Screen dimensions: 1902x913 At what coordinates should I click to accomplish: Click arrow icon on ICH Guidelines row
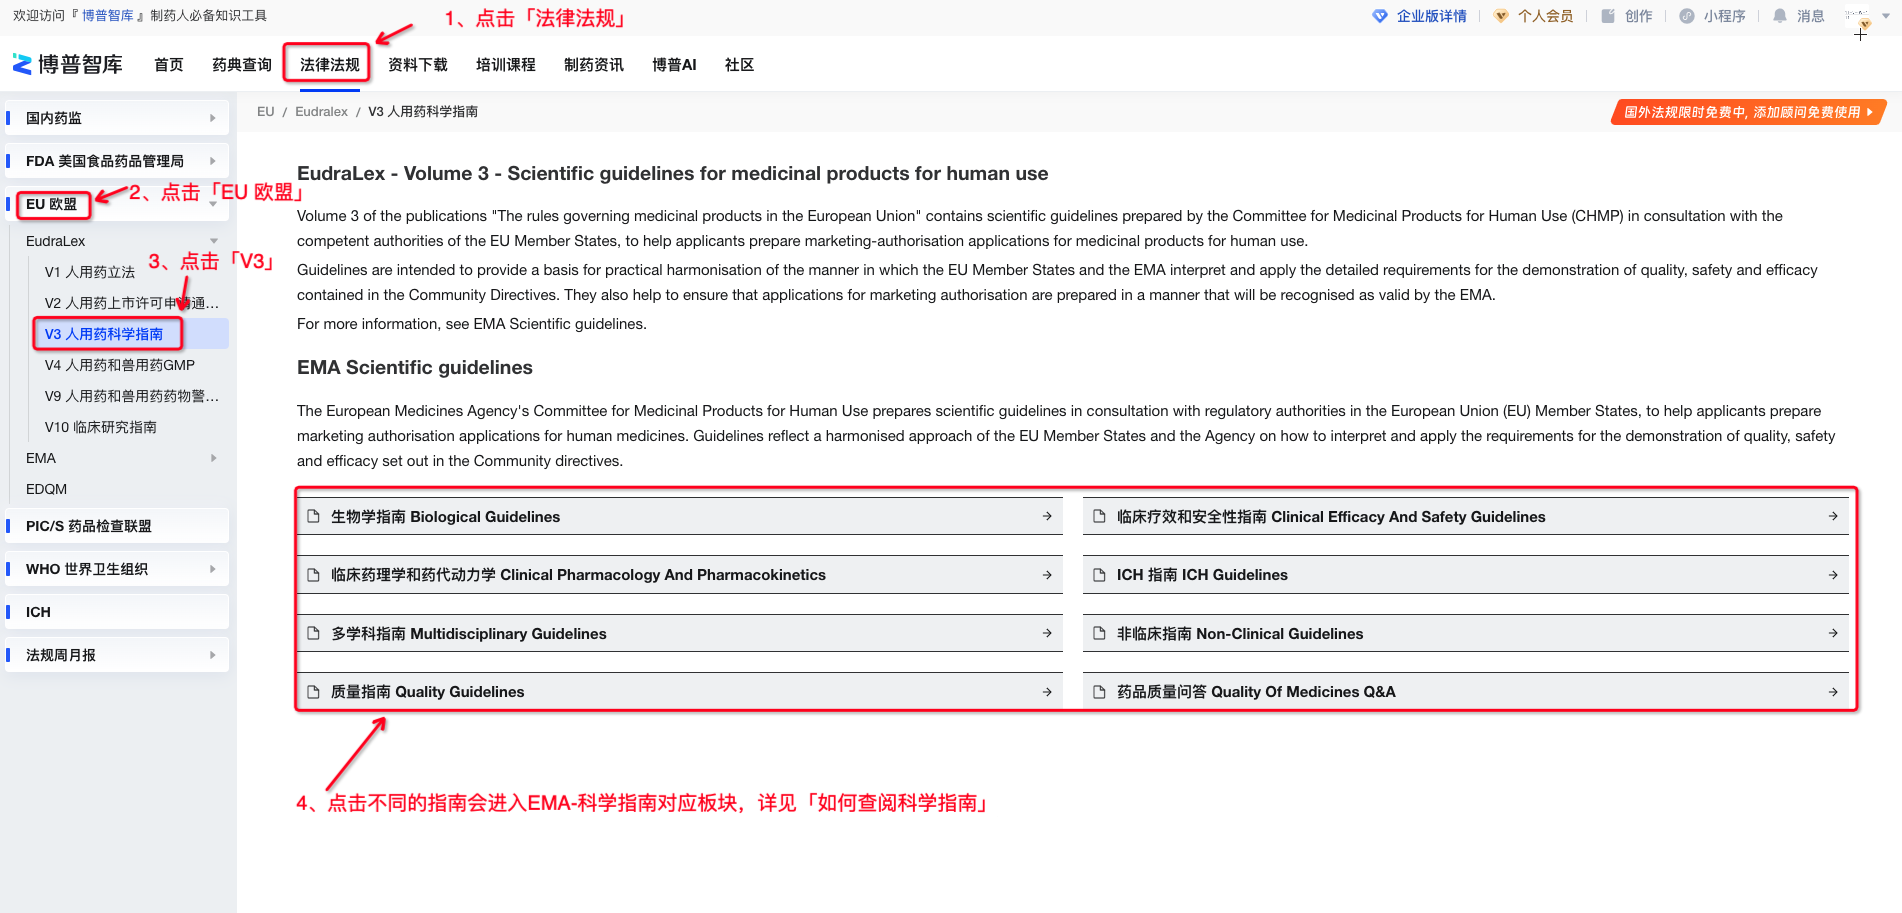point(1833,575)
